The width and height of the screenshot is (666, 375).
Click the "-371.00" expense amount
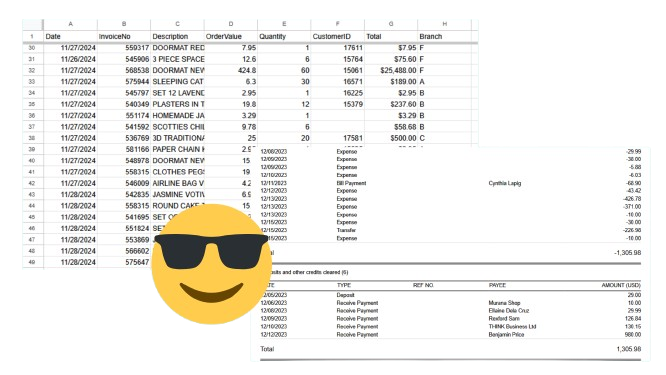632,207
